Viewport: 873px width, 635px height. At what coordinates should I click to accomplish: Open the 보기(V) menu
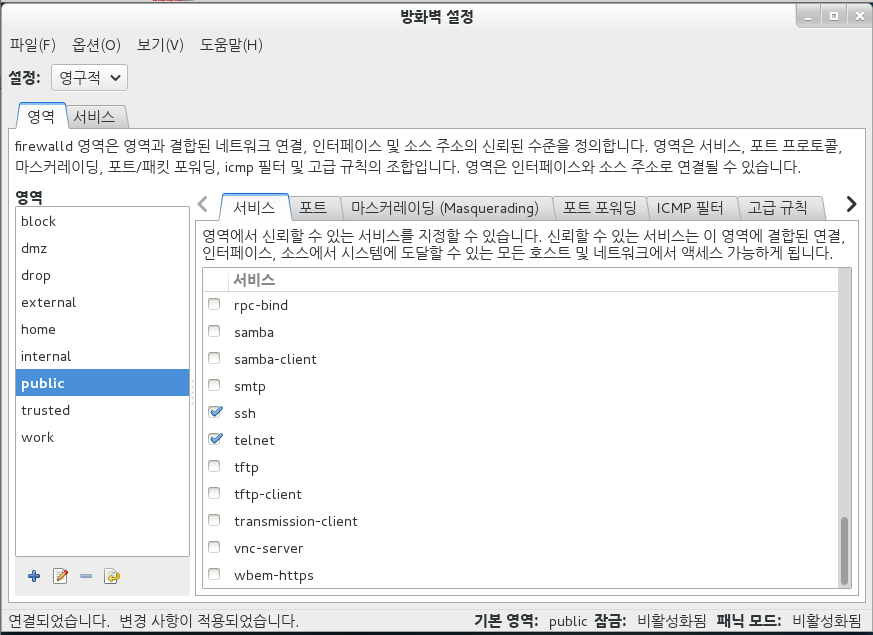160,45
